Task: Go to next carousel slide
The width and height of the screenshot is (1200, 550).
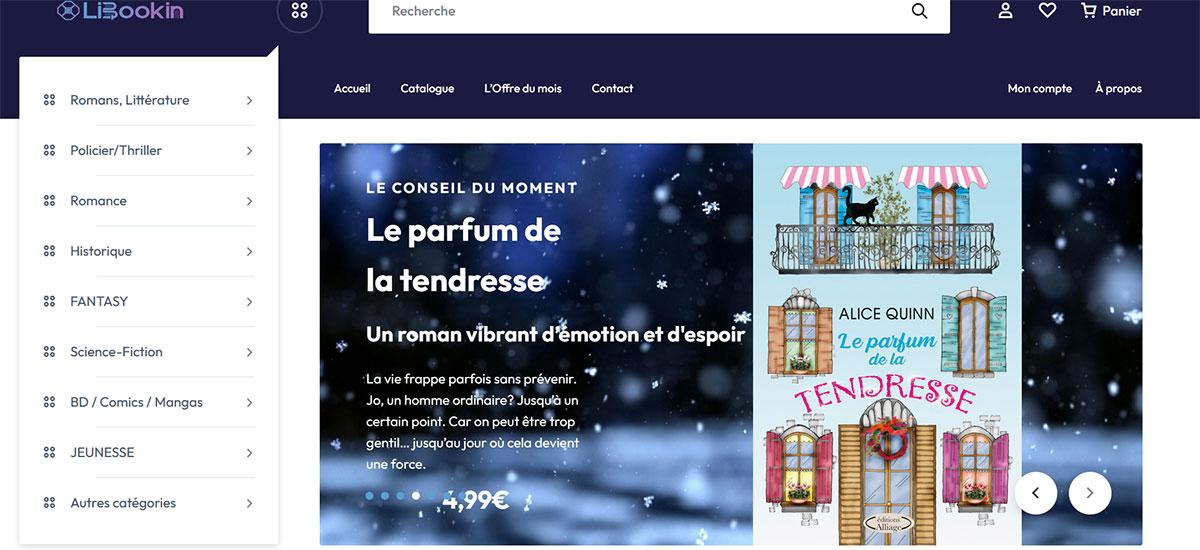Action: 1090,492
